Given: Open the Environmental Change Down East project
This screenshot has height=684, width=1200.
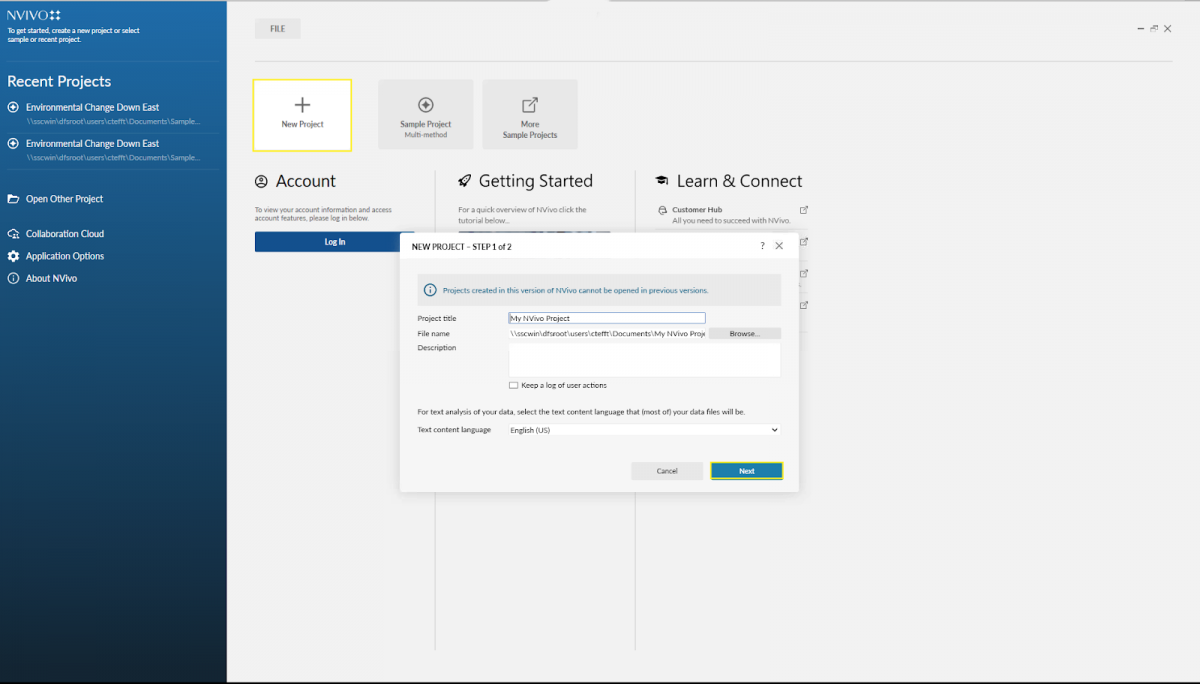Looking at the screenshot, I should (94, 107).
